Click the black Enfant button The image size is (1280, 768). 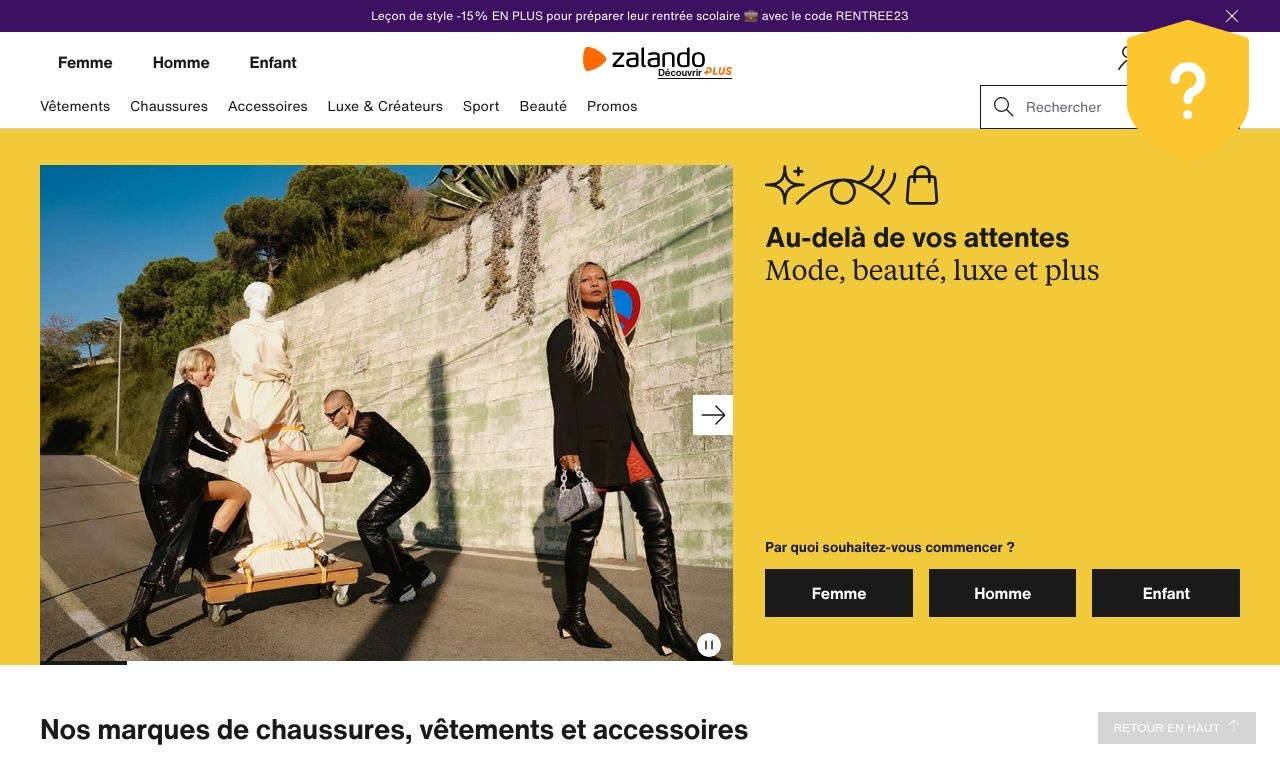1166,593
